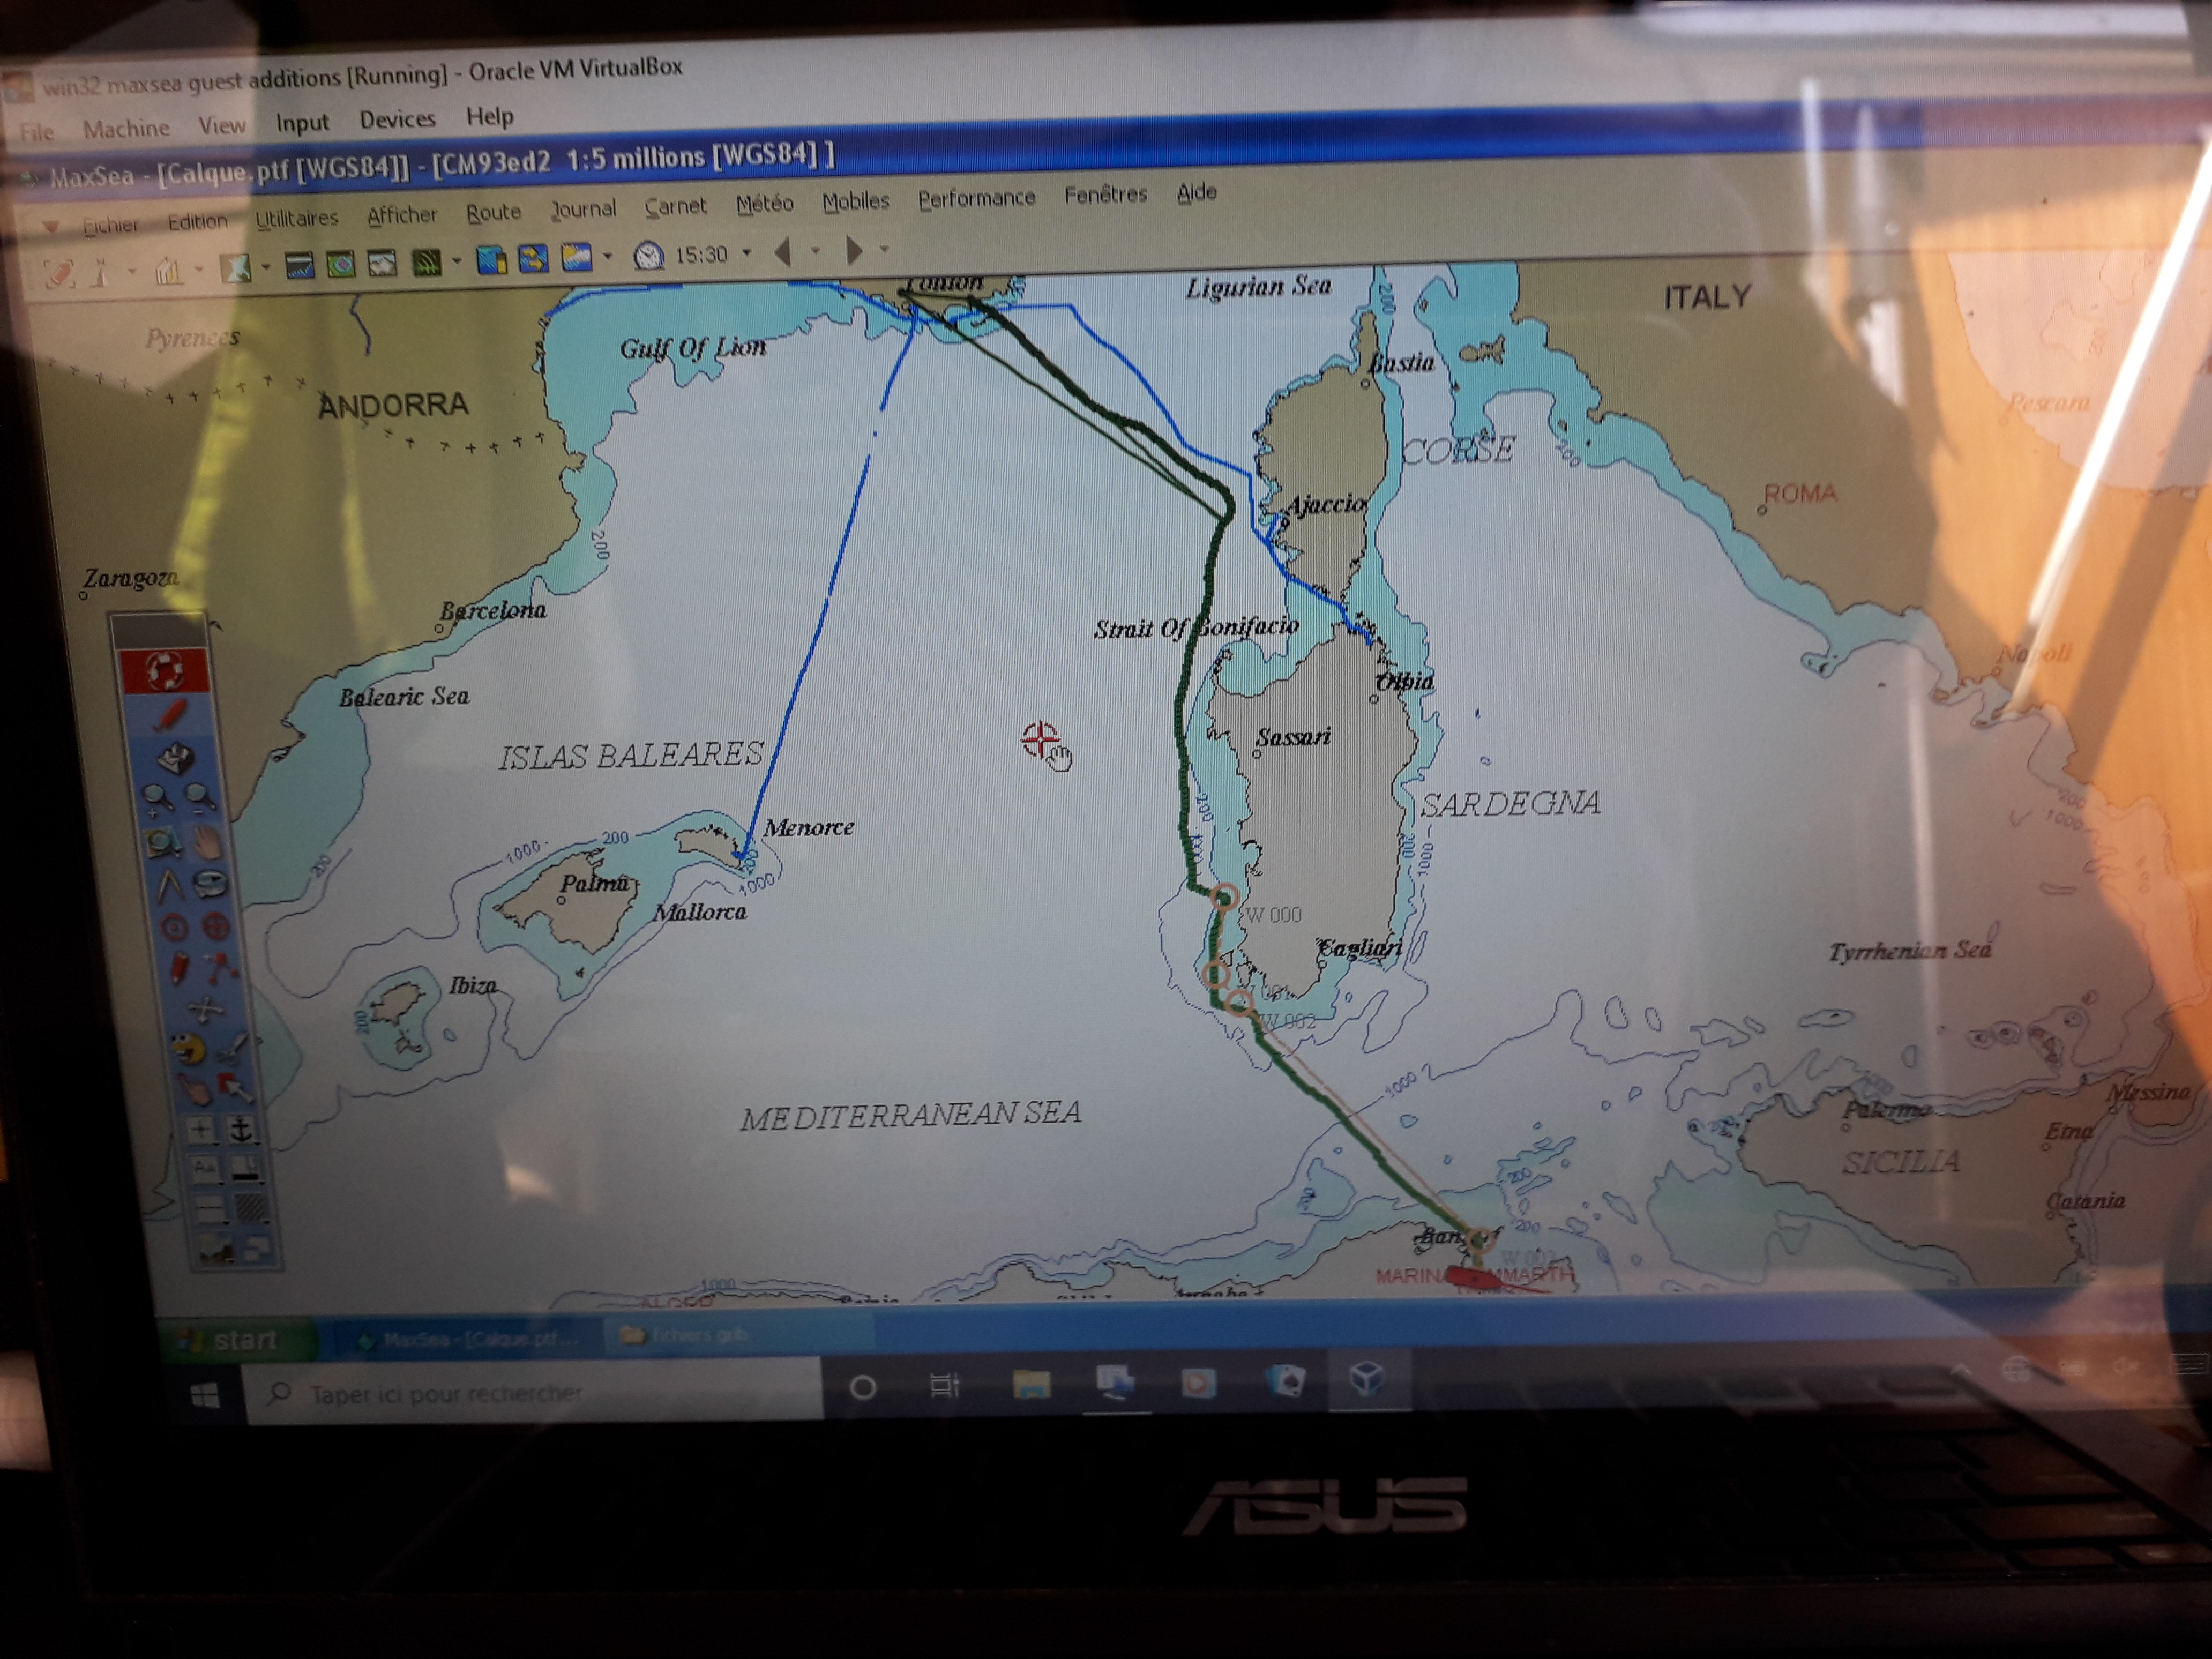Switch to MaxSea taskbar button
Screen dimensions: 2212x1659
[x=470, y=1338]
